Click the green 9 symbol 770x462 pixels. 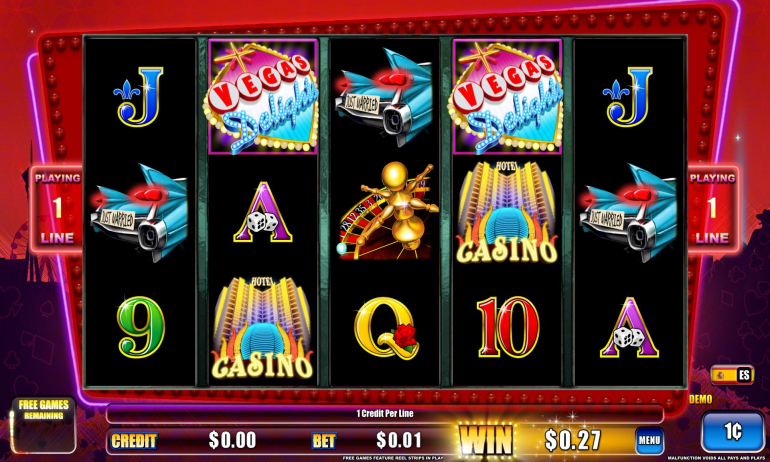point(141,326)
